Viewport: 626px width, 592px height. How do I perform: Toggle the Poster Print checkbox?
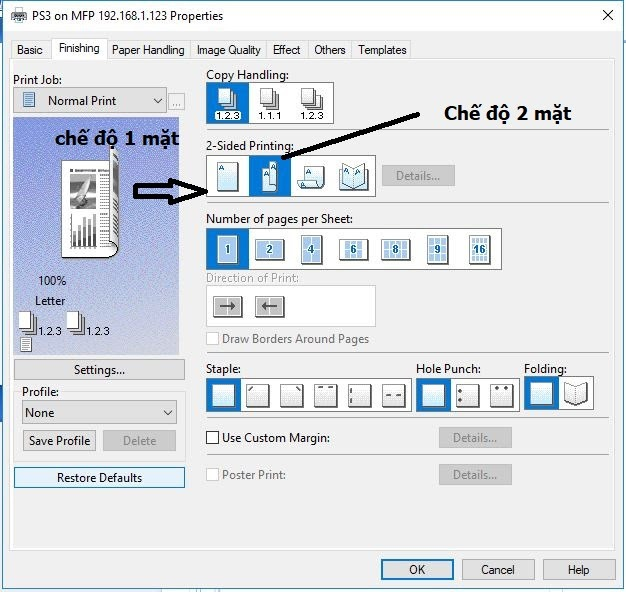click(x=213, y=475)
